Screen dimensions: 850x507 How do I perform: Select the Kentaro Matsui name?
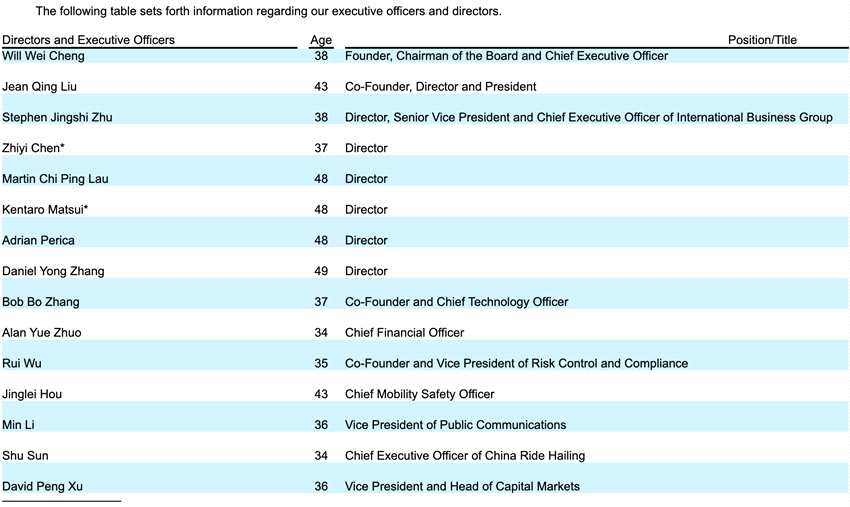[45, 210]
